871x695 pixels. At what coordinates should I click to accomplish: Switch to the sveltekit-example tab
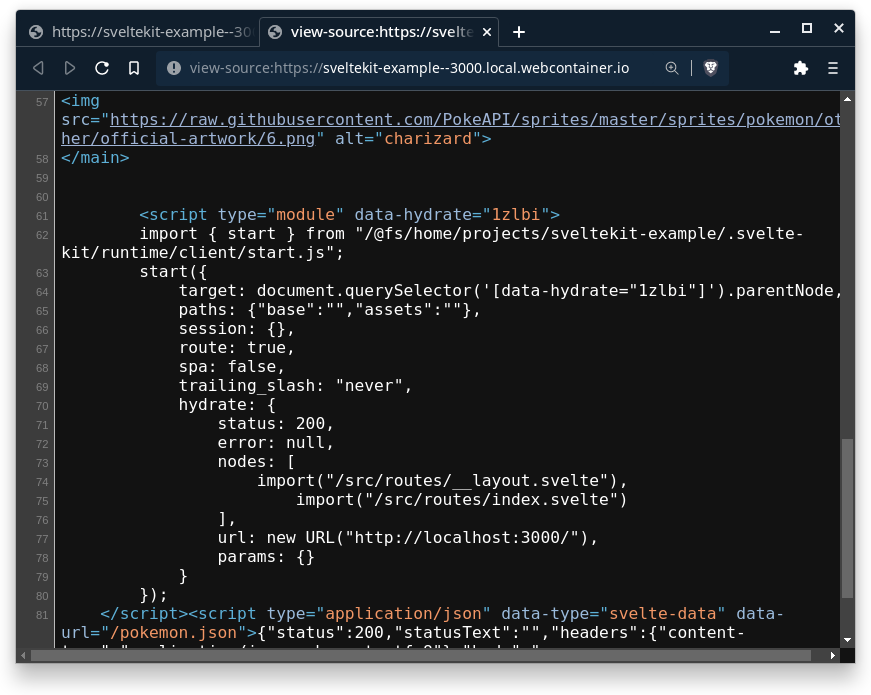(142, 32)
